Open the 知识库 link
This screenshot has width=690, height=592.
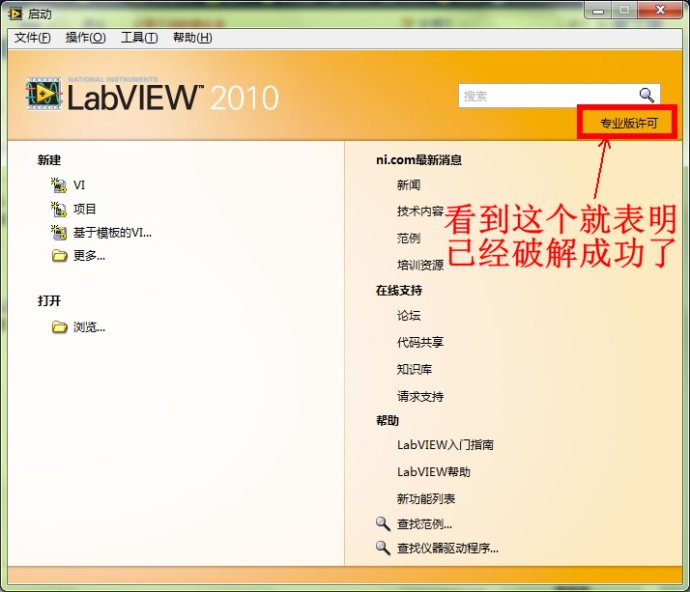tap(414, 369)
